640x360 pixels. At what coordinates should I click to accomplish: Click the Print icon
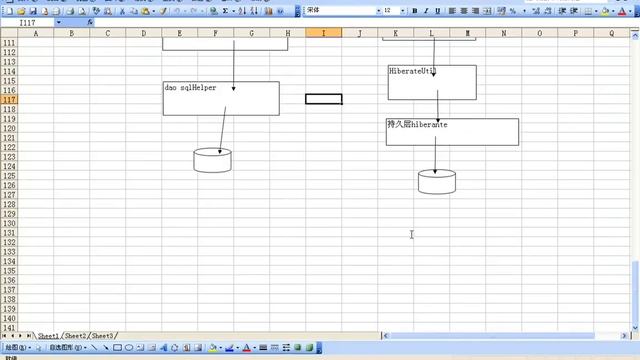(x=70, y=11)
